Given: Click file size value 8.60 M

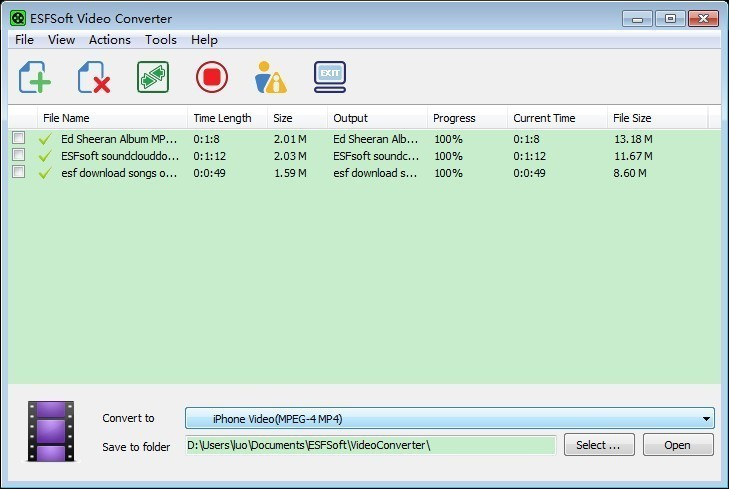Looking at the screenshot, I should pyautogui.click(x=630, y=173).
